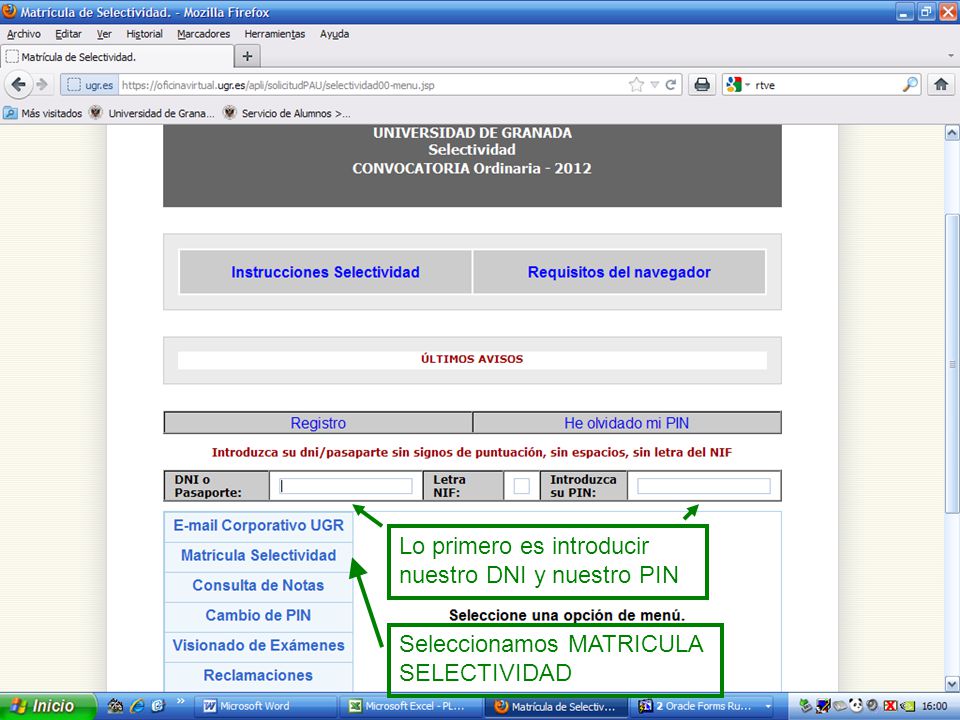Click the red X tray icon
960x720 pixels.
pyautogui.click(x=891, y=707)
